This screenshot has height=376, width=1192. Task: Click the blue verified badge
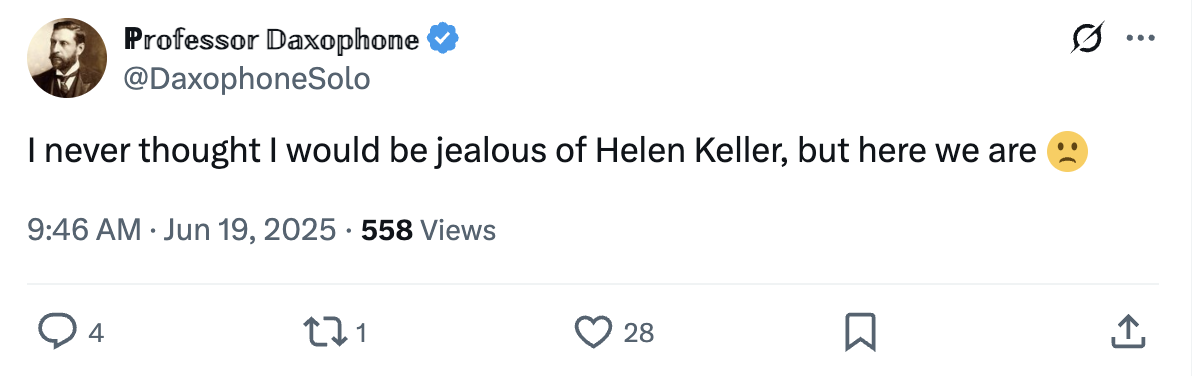point(441,39)
